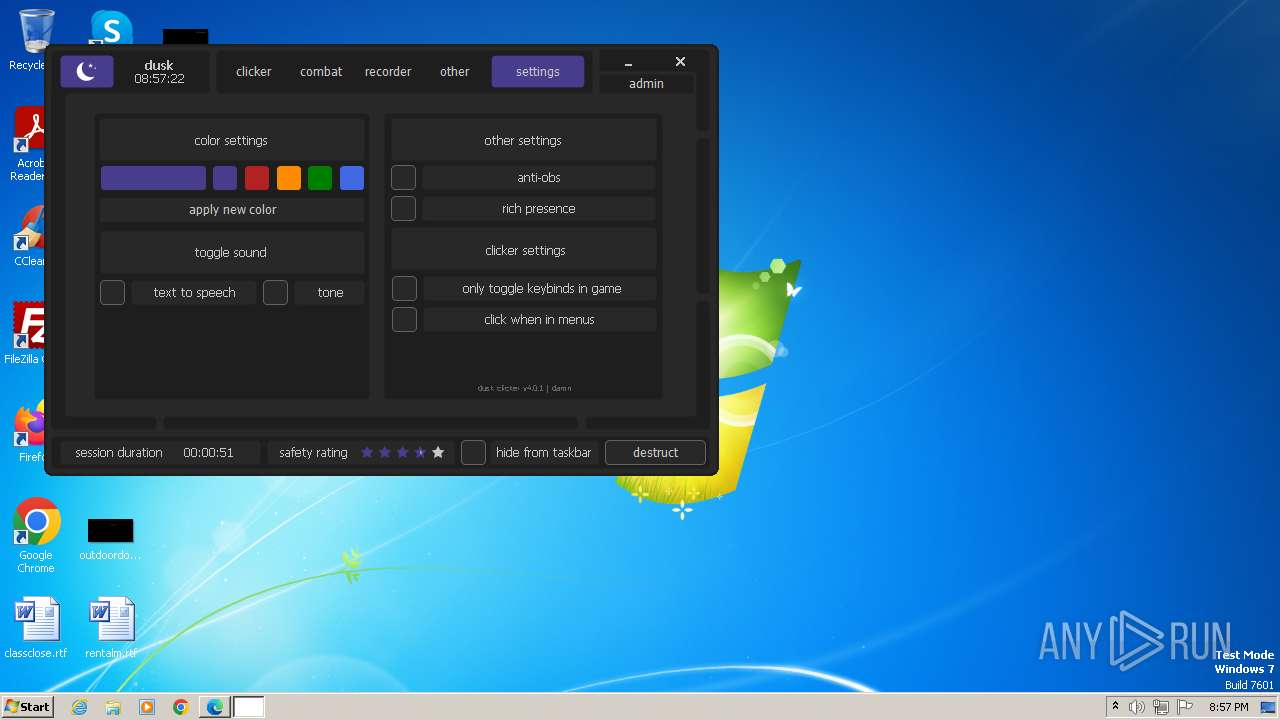
Task: Open the Google Chrome desktop shortcut
Action: 36,536
